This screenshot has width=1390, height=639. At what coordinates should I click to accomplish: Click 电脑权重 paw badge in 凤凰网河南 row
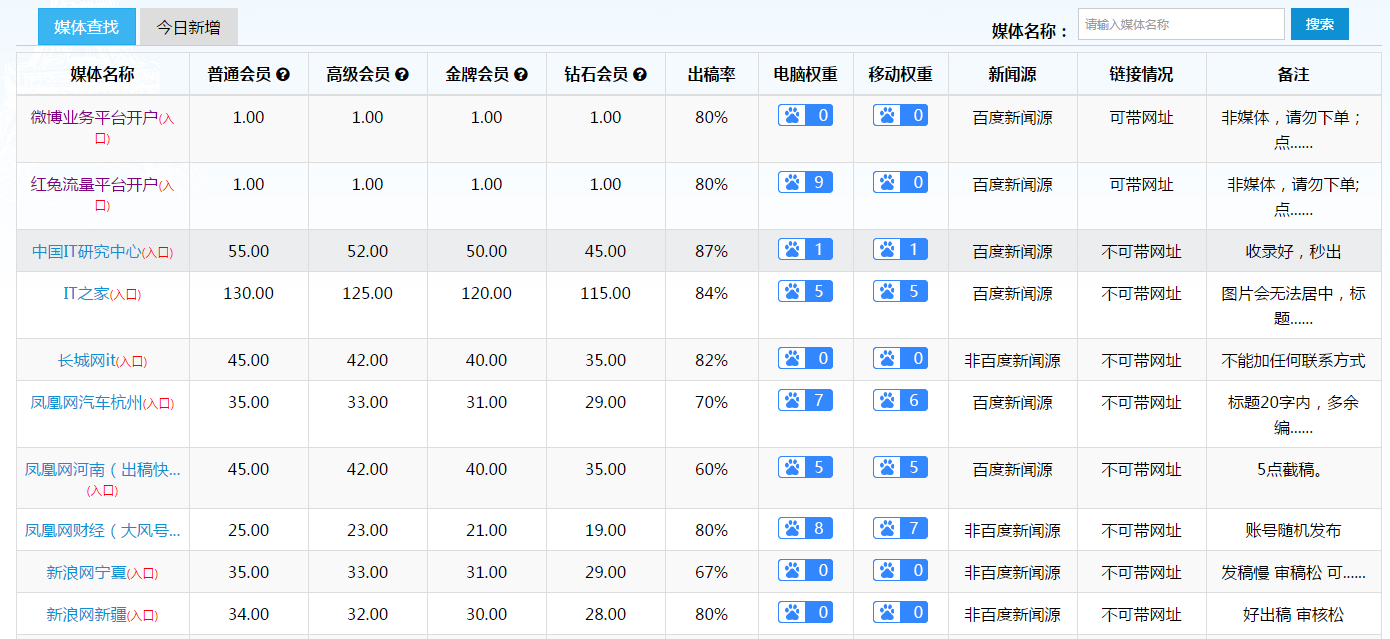(x=805, y=468)
